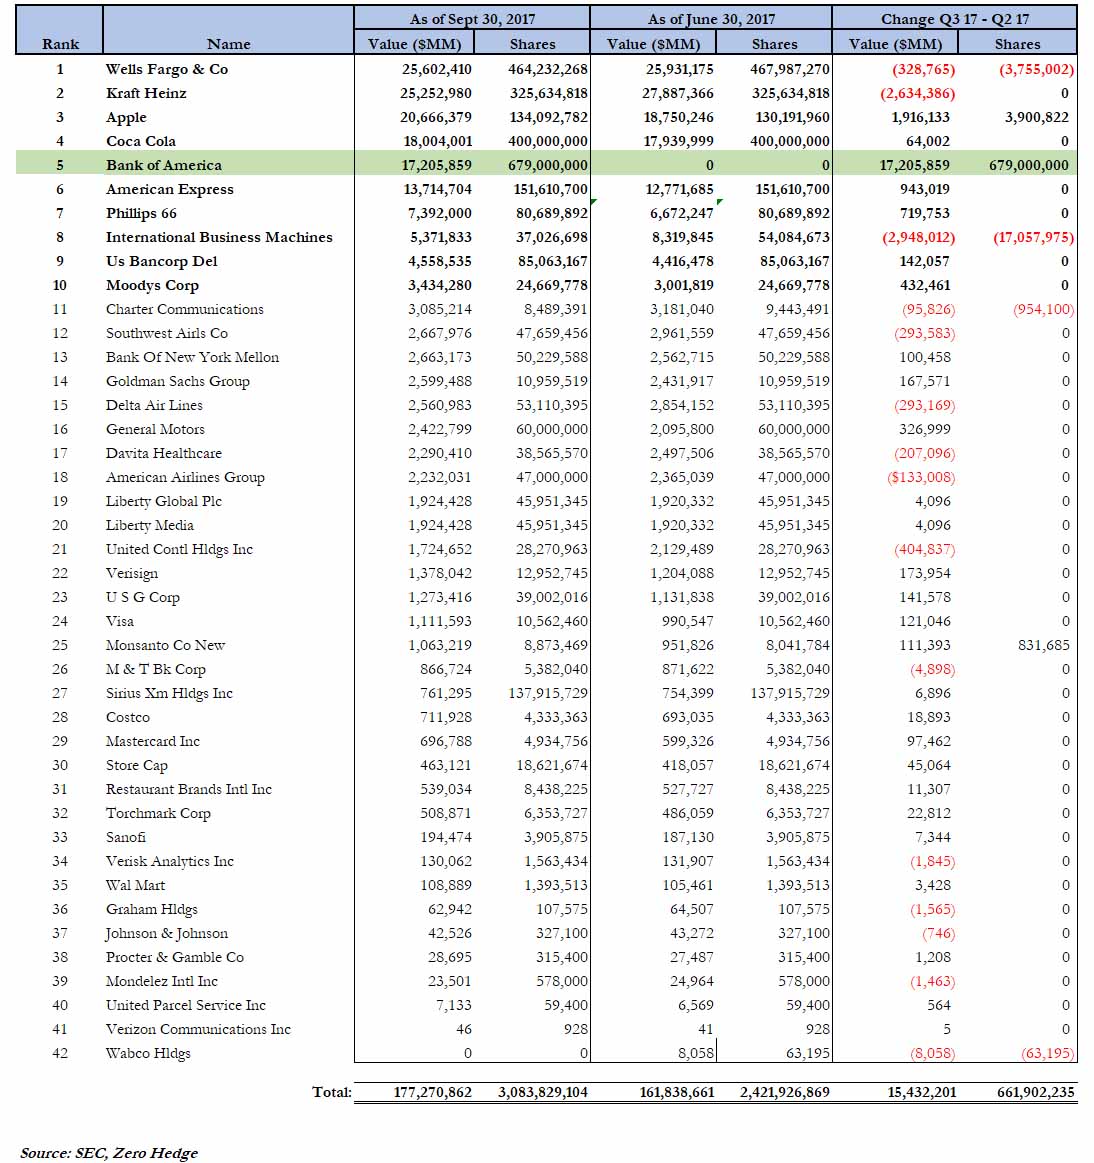Select the Kraft Heinz name cell
The width and height of the screenshot is (1094, 1163).
coord(146,93)
